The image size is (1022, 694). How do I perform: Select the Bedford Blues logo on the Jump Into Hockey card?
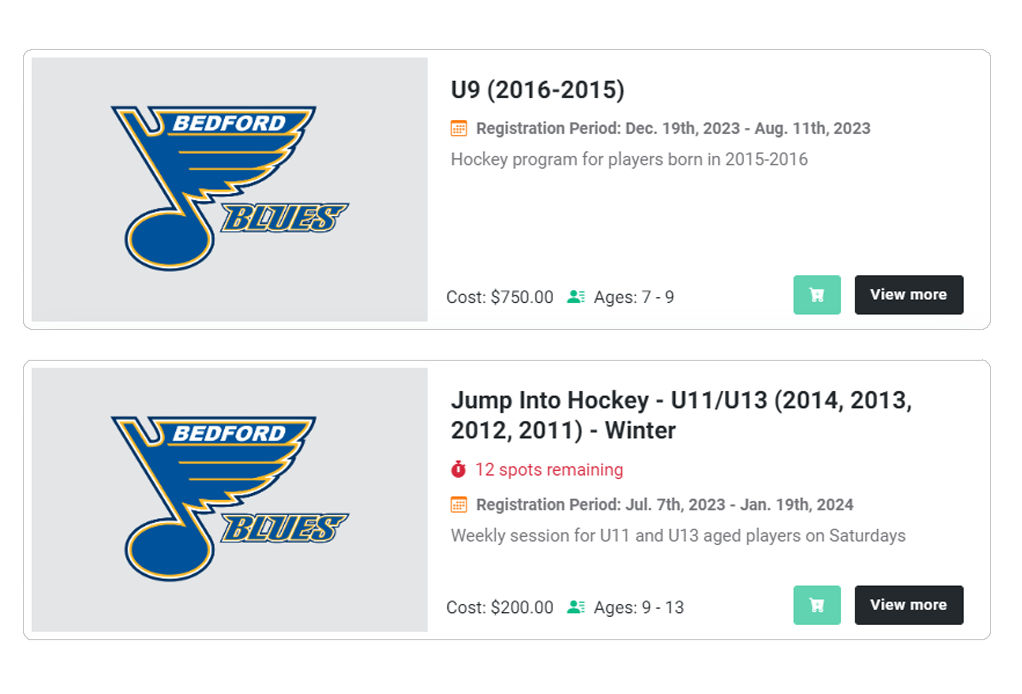229,499
